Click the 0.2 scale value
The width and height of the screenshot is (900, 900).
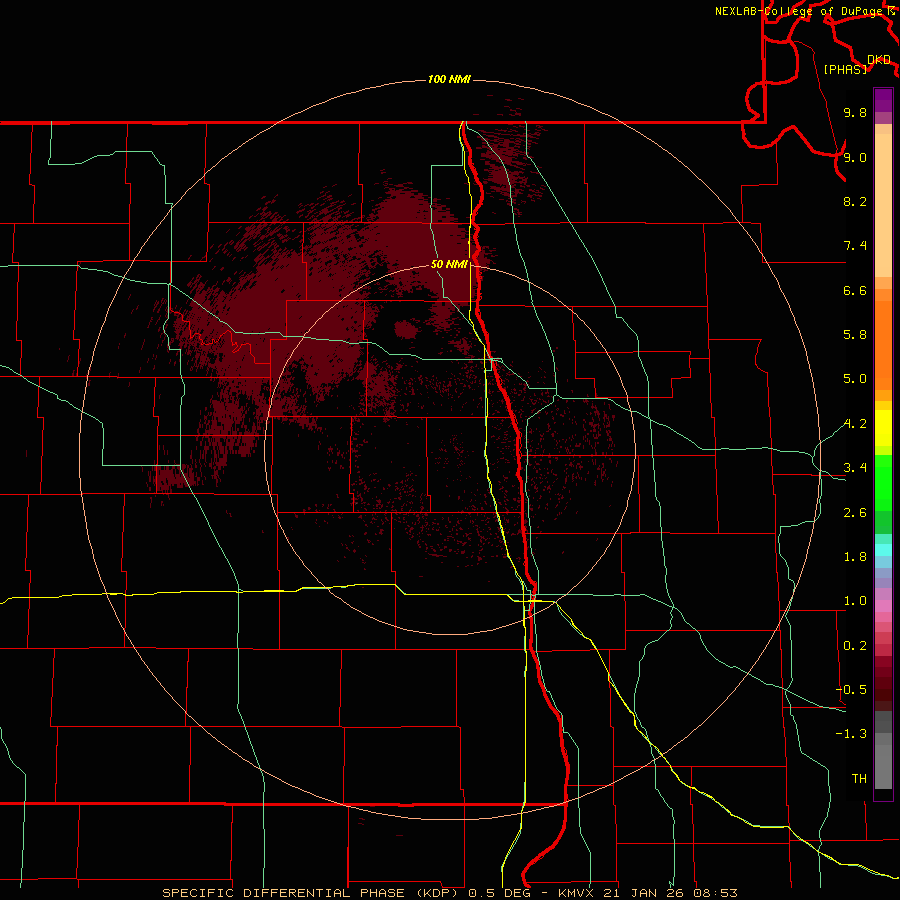coord(855,646)
